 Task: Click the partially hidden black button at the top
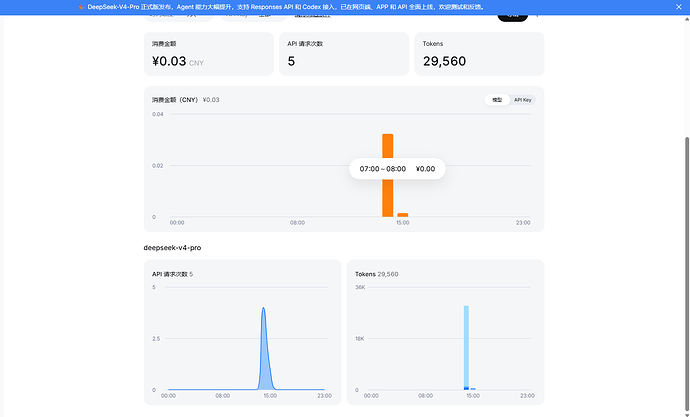(513, 18)
